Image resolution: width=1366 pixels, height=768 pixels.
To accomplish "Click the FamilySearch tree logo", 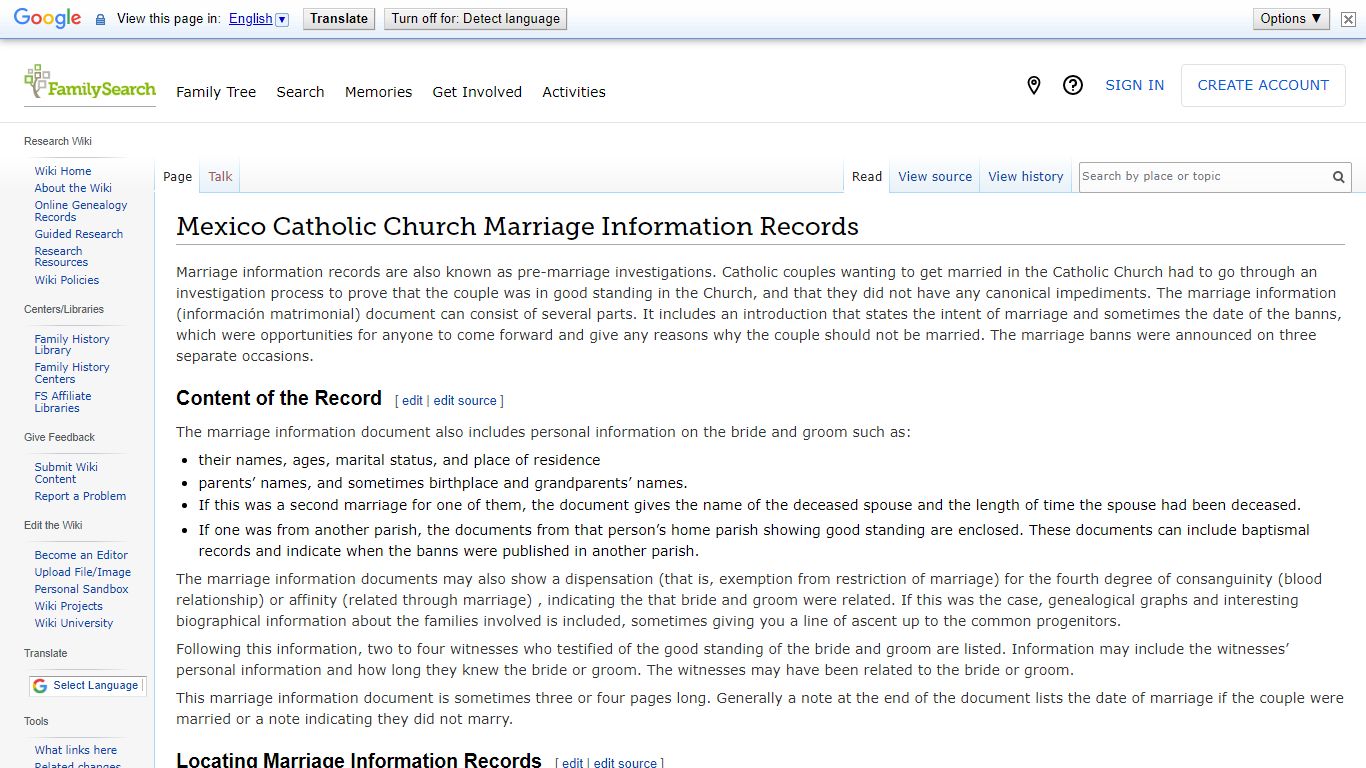I will click(x=89, y=84).
